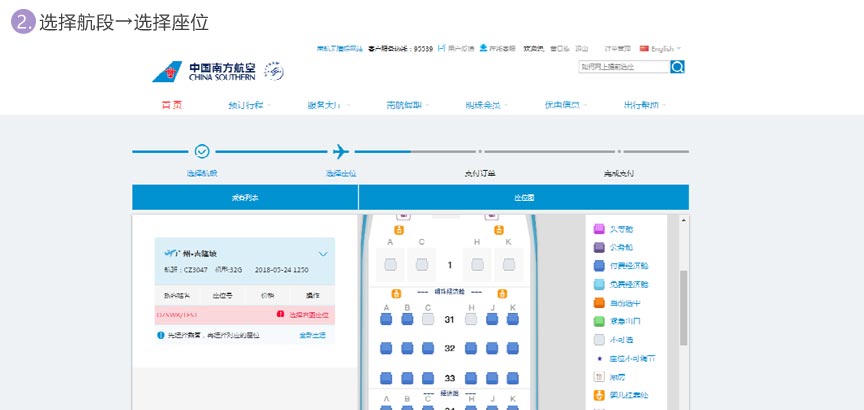Click the checkmark circle step icon
Viewport: 864px width, 410px height.
[202, 151]
